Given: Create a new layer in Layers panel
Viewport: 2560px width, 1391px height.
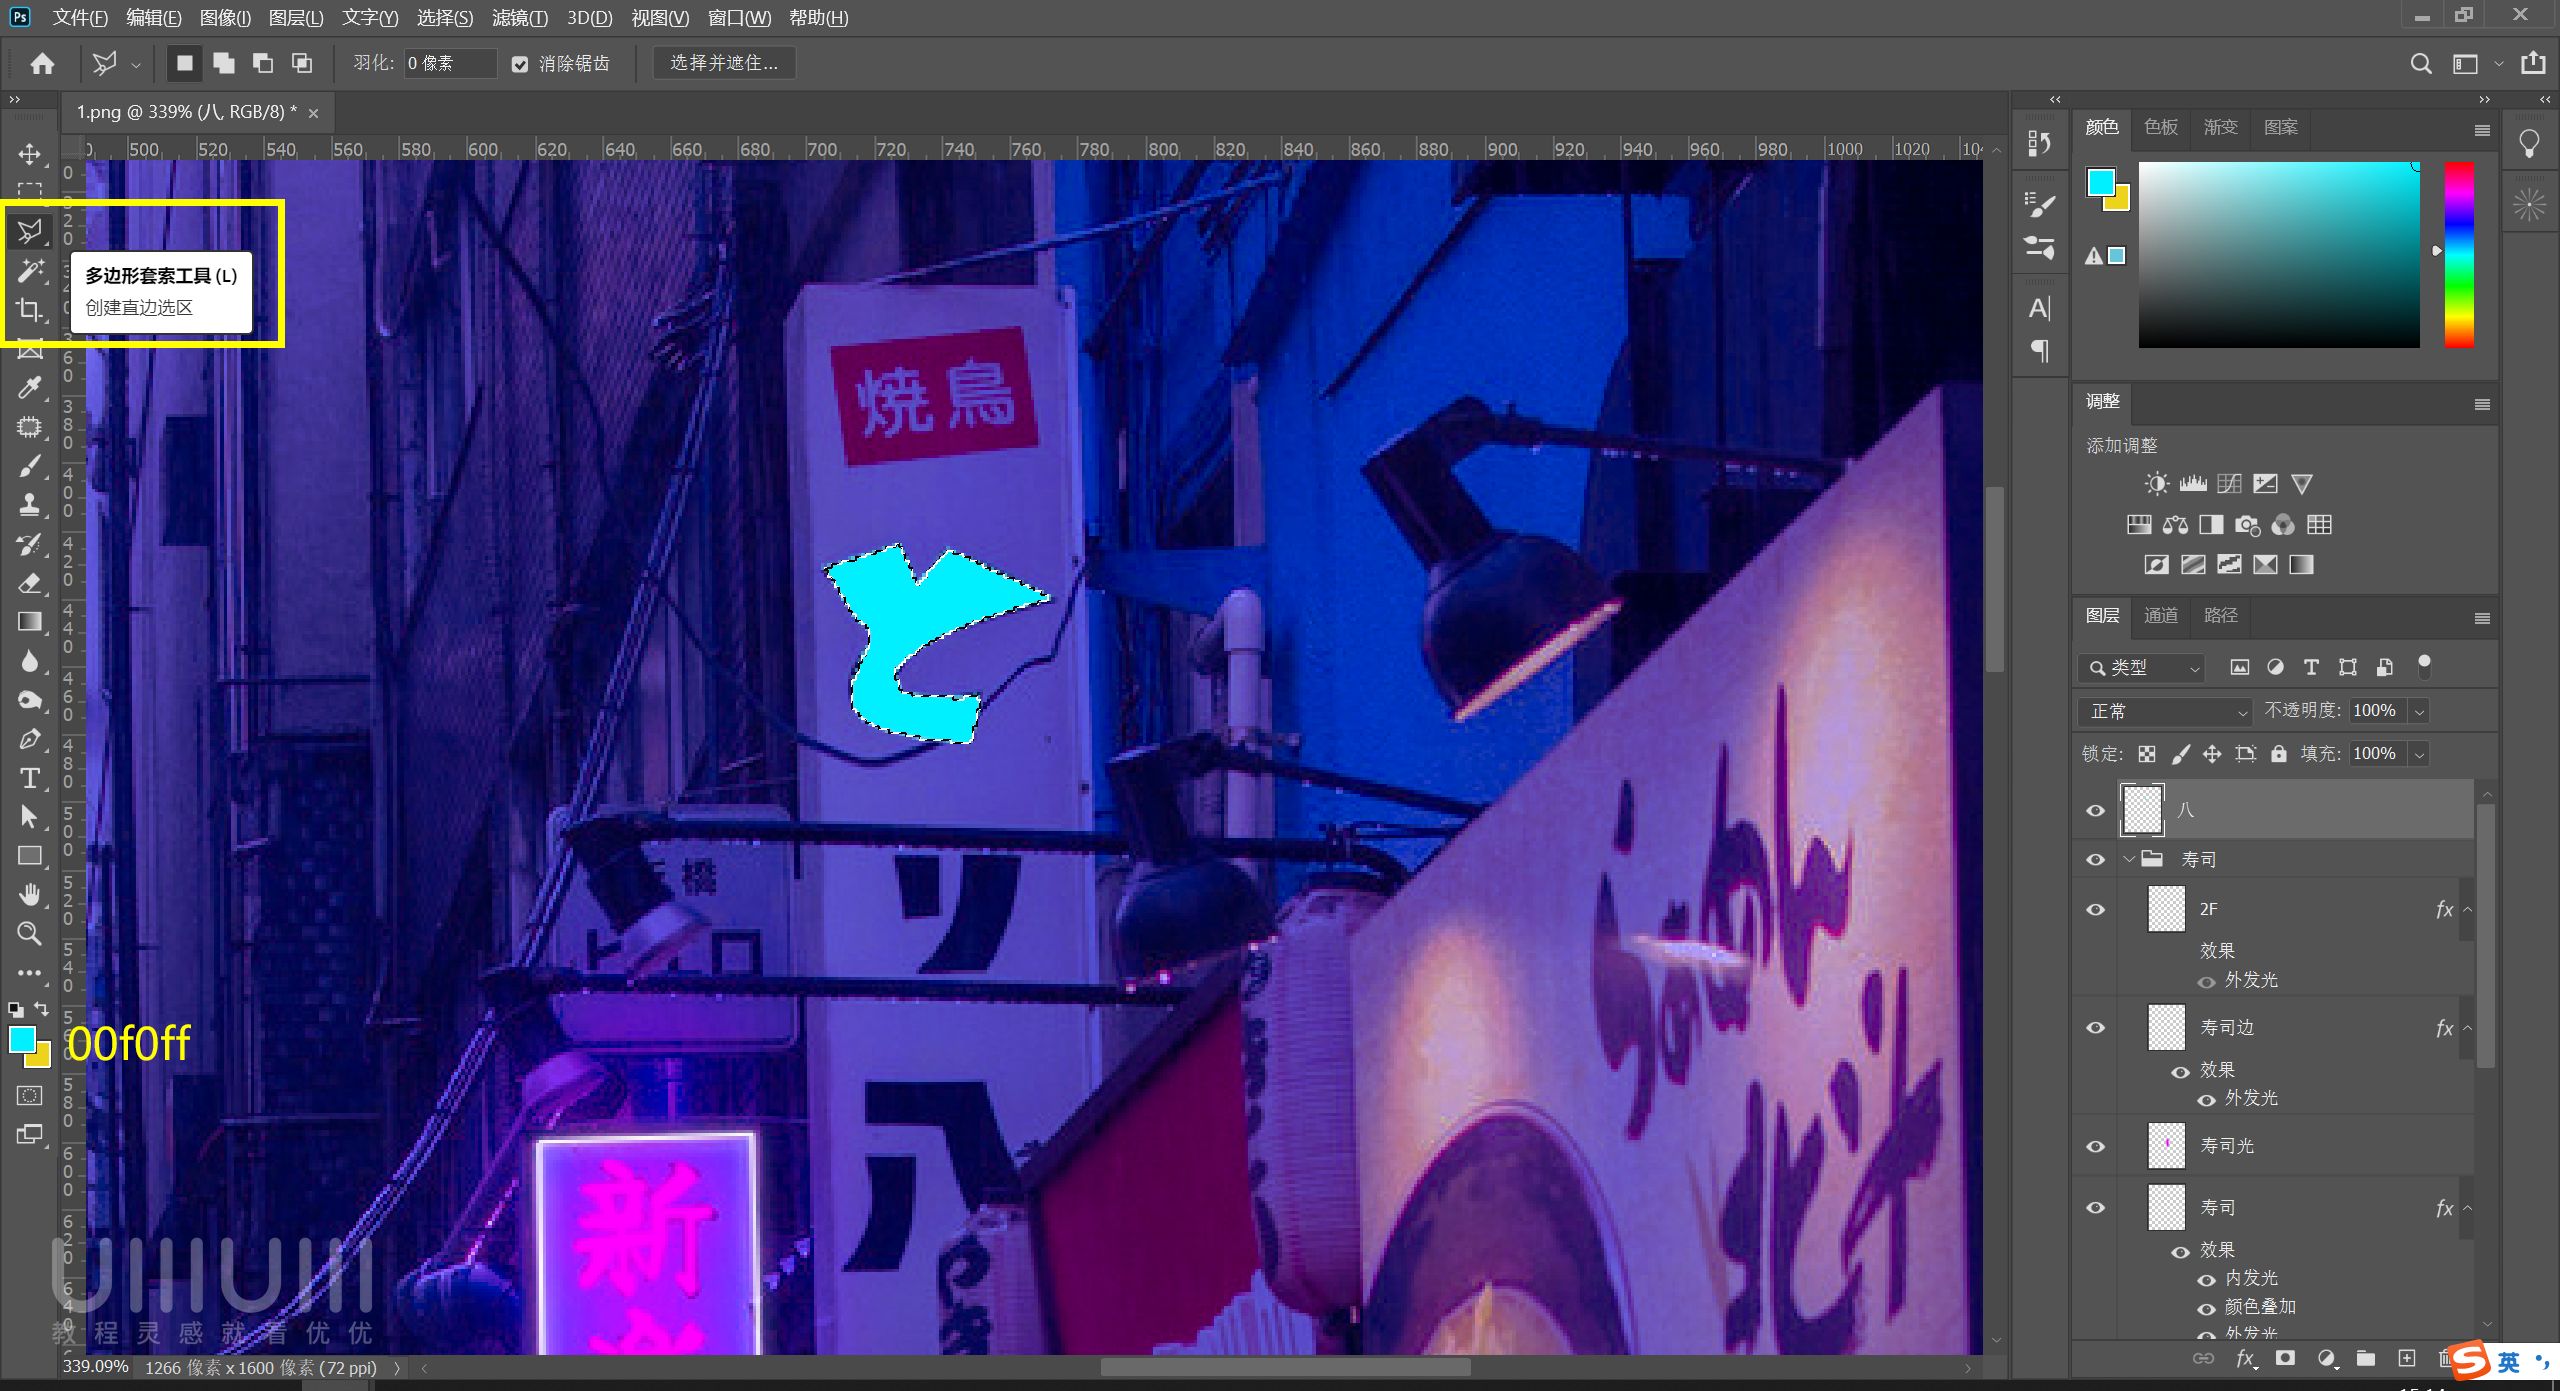Looking at the screenshot, I should pyautogui.click(x=2407, y=1358).
